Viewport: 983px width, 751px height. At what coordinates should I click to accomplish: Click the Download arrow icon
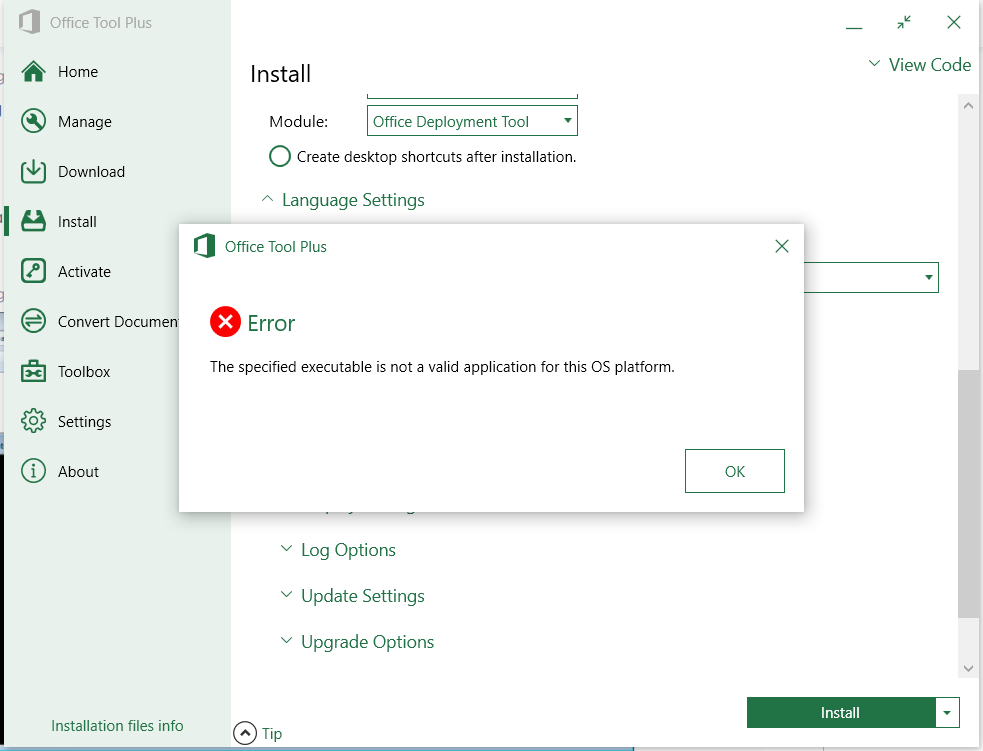[33, 171]
